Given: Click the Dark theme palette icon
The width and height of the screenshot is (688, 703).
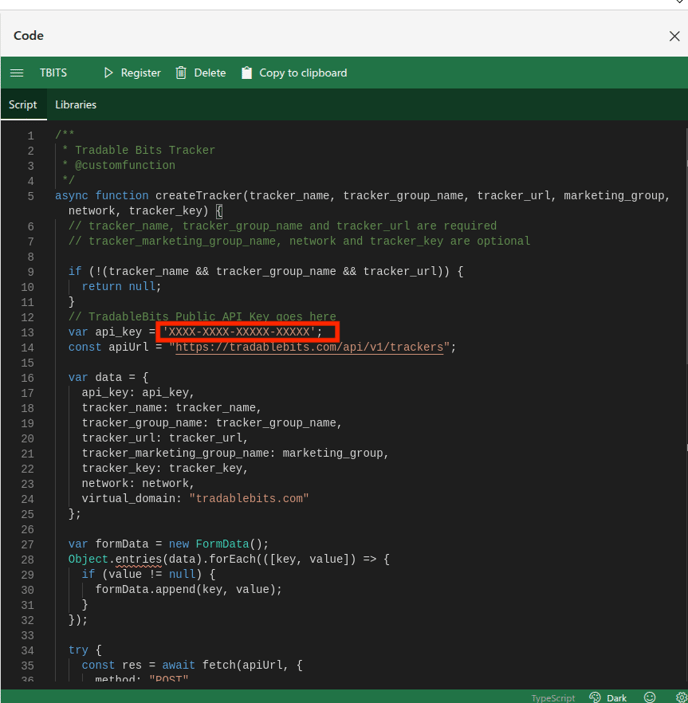Looking at the screenshot, I should coord(595,697).
